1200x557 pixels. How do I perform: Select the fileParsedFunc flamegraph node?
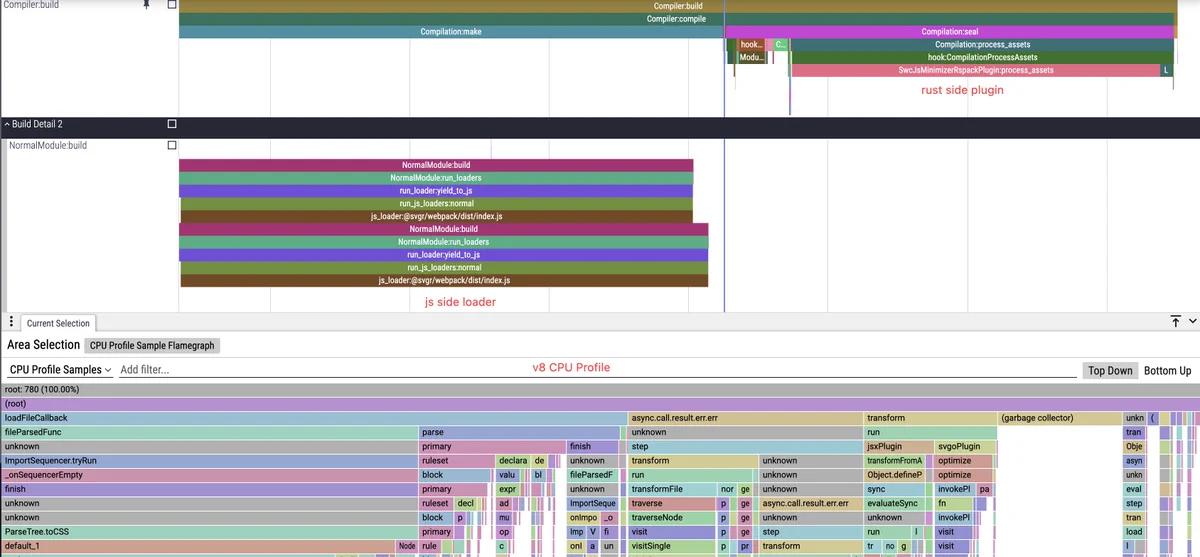(209, 432)
